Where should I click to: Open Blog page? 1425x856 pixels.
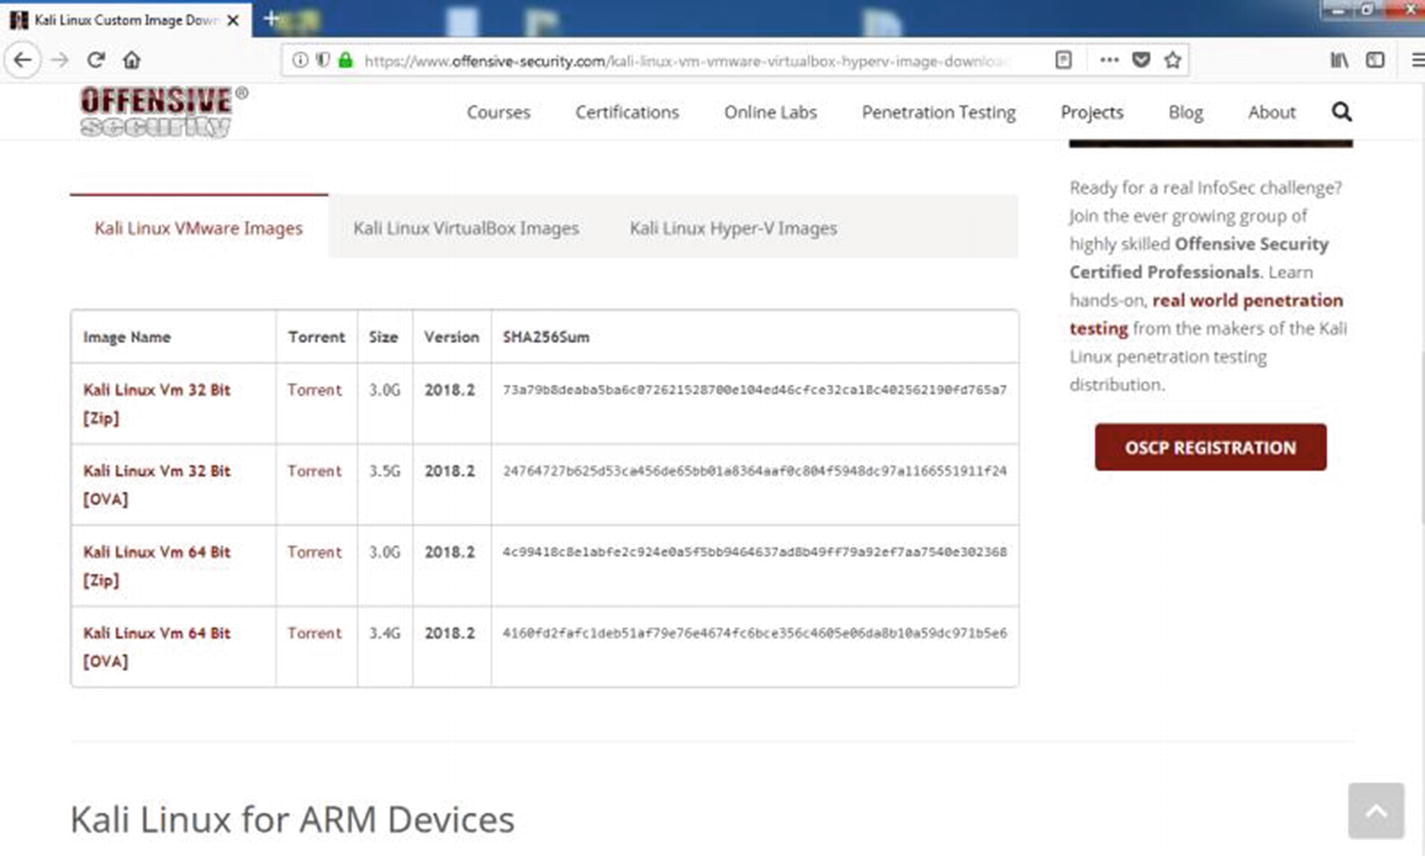click(1185, 112)
